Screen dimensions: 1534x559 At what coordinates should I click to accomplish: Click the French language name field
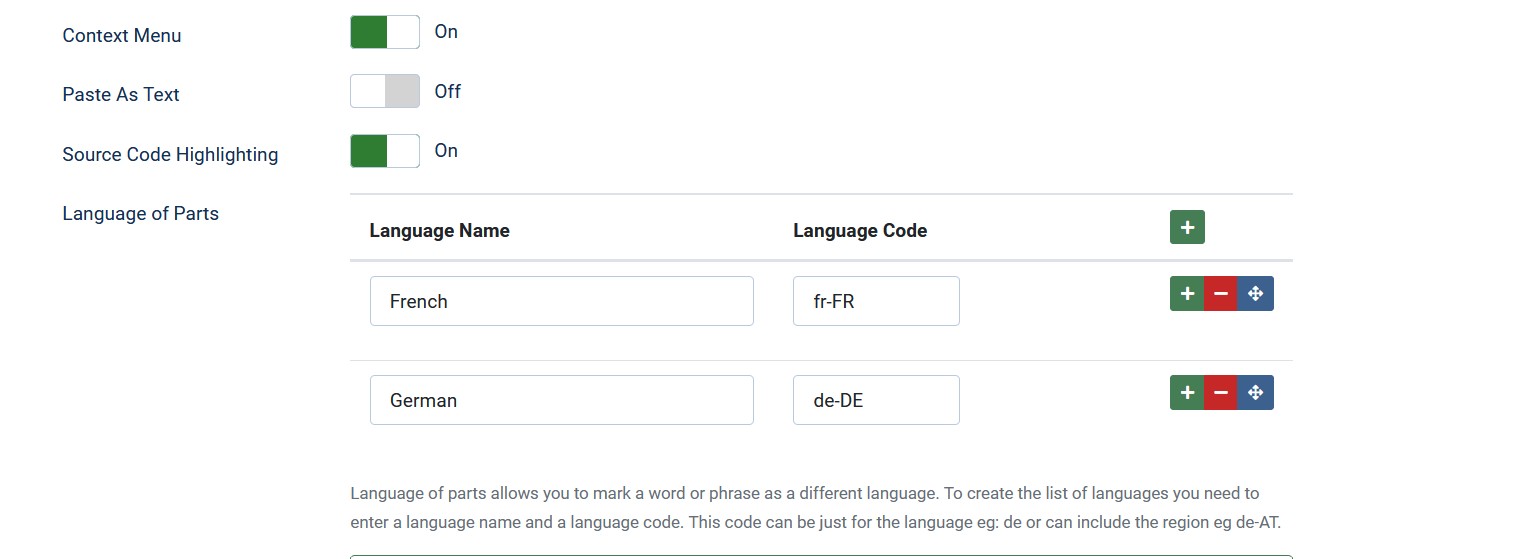[561, 301]
